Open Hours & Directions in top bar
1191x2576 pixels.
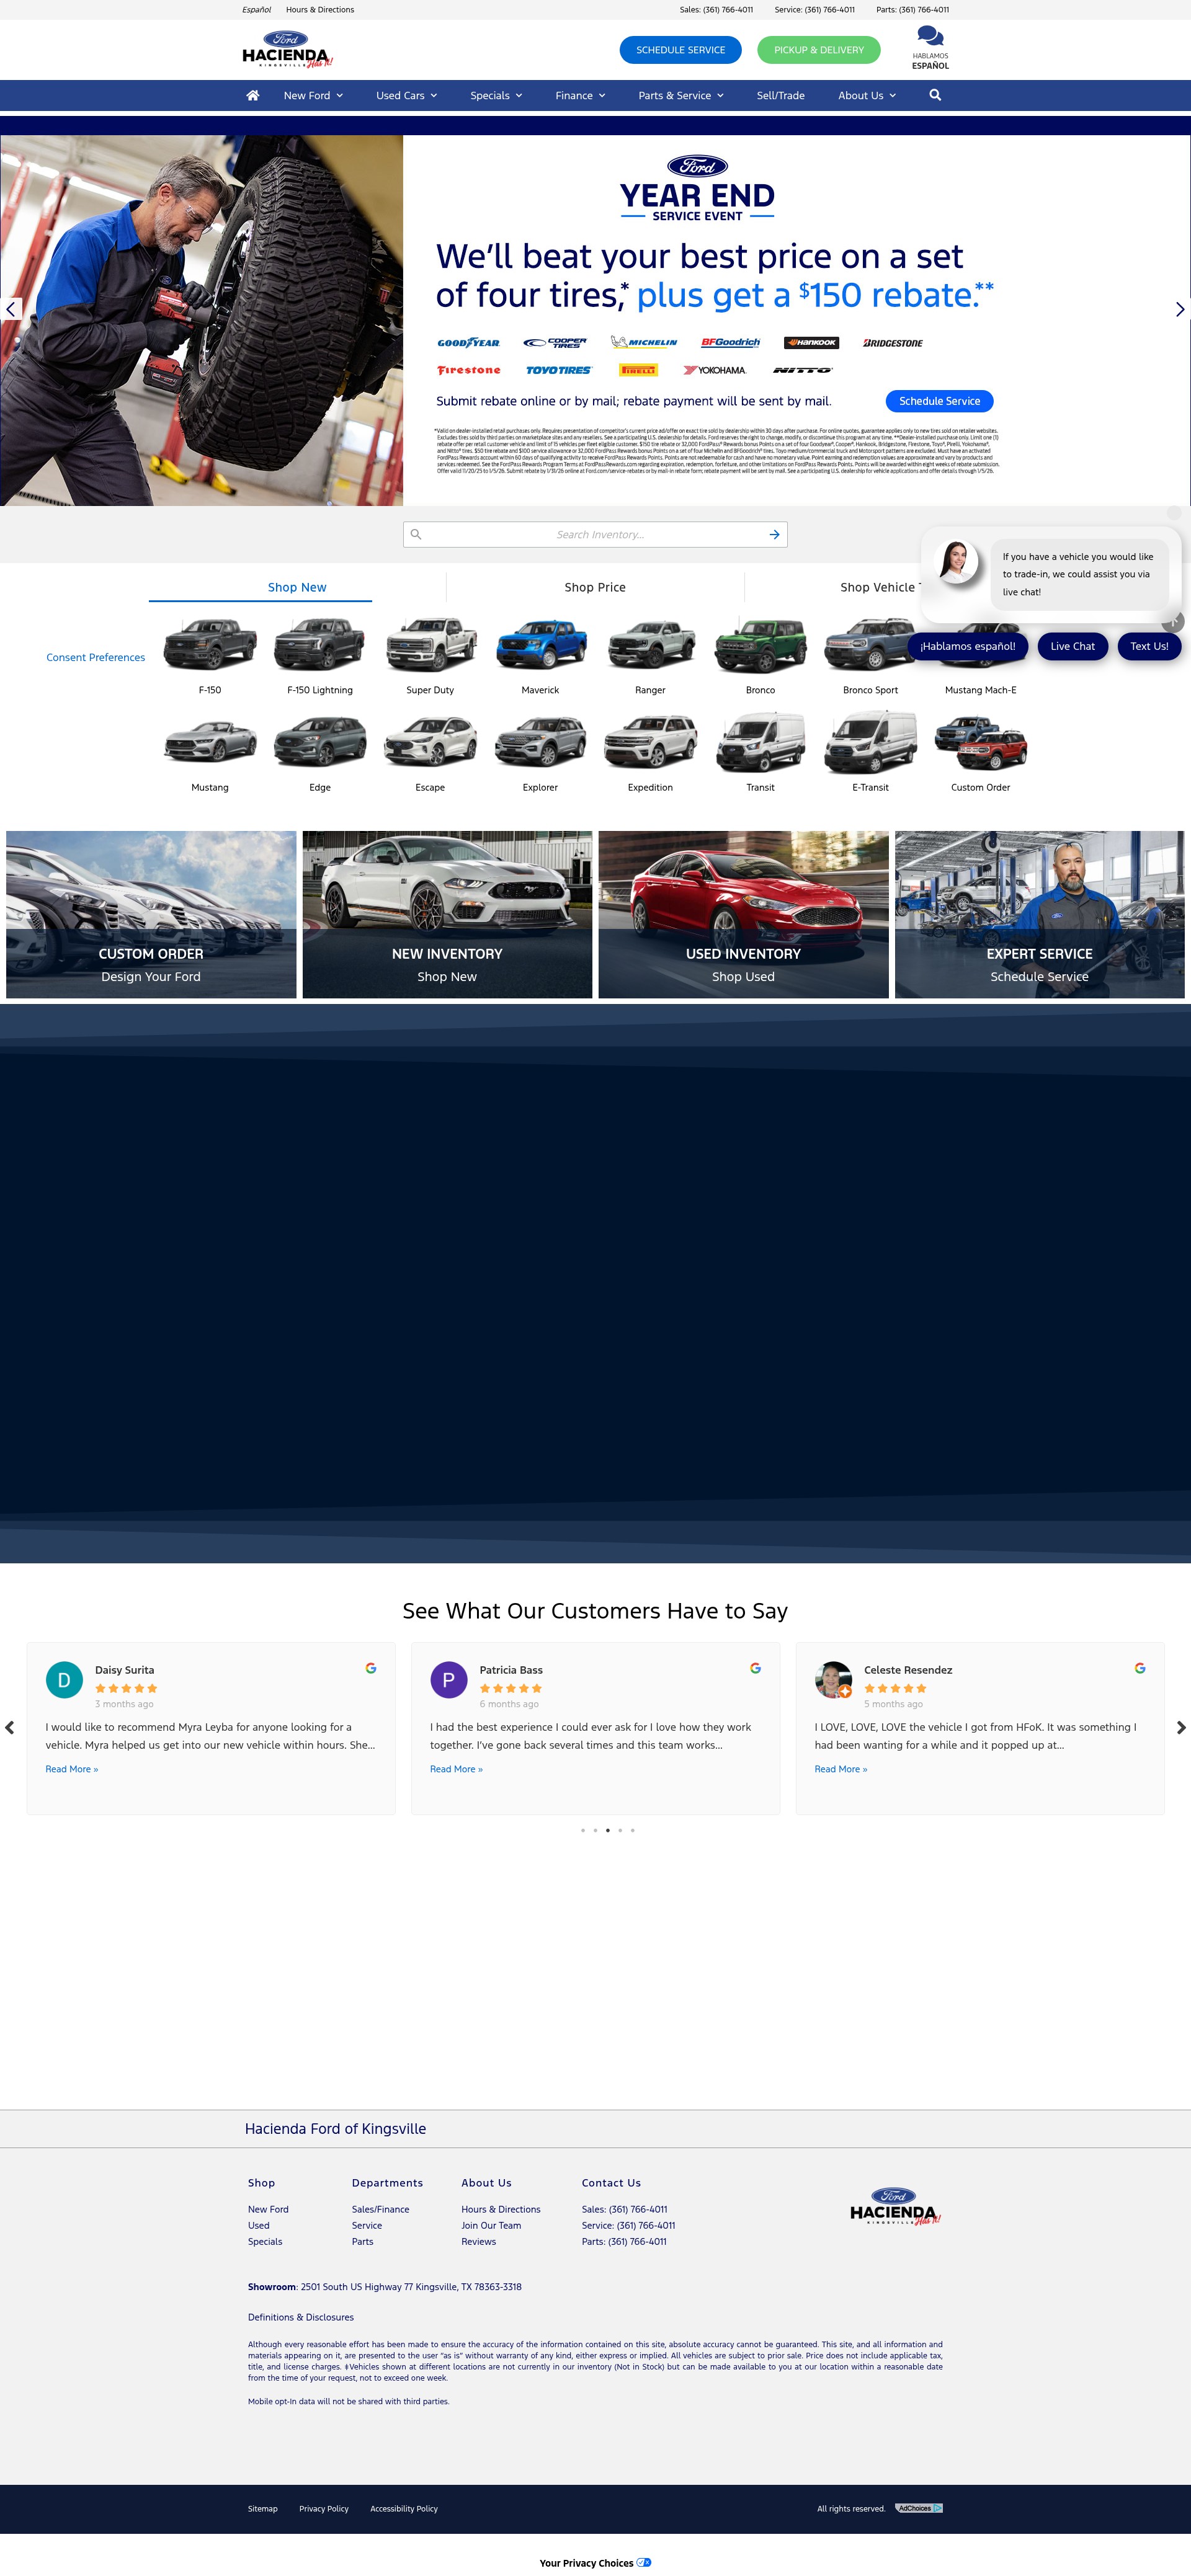[x=320, y=10]
